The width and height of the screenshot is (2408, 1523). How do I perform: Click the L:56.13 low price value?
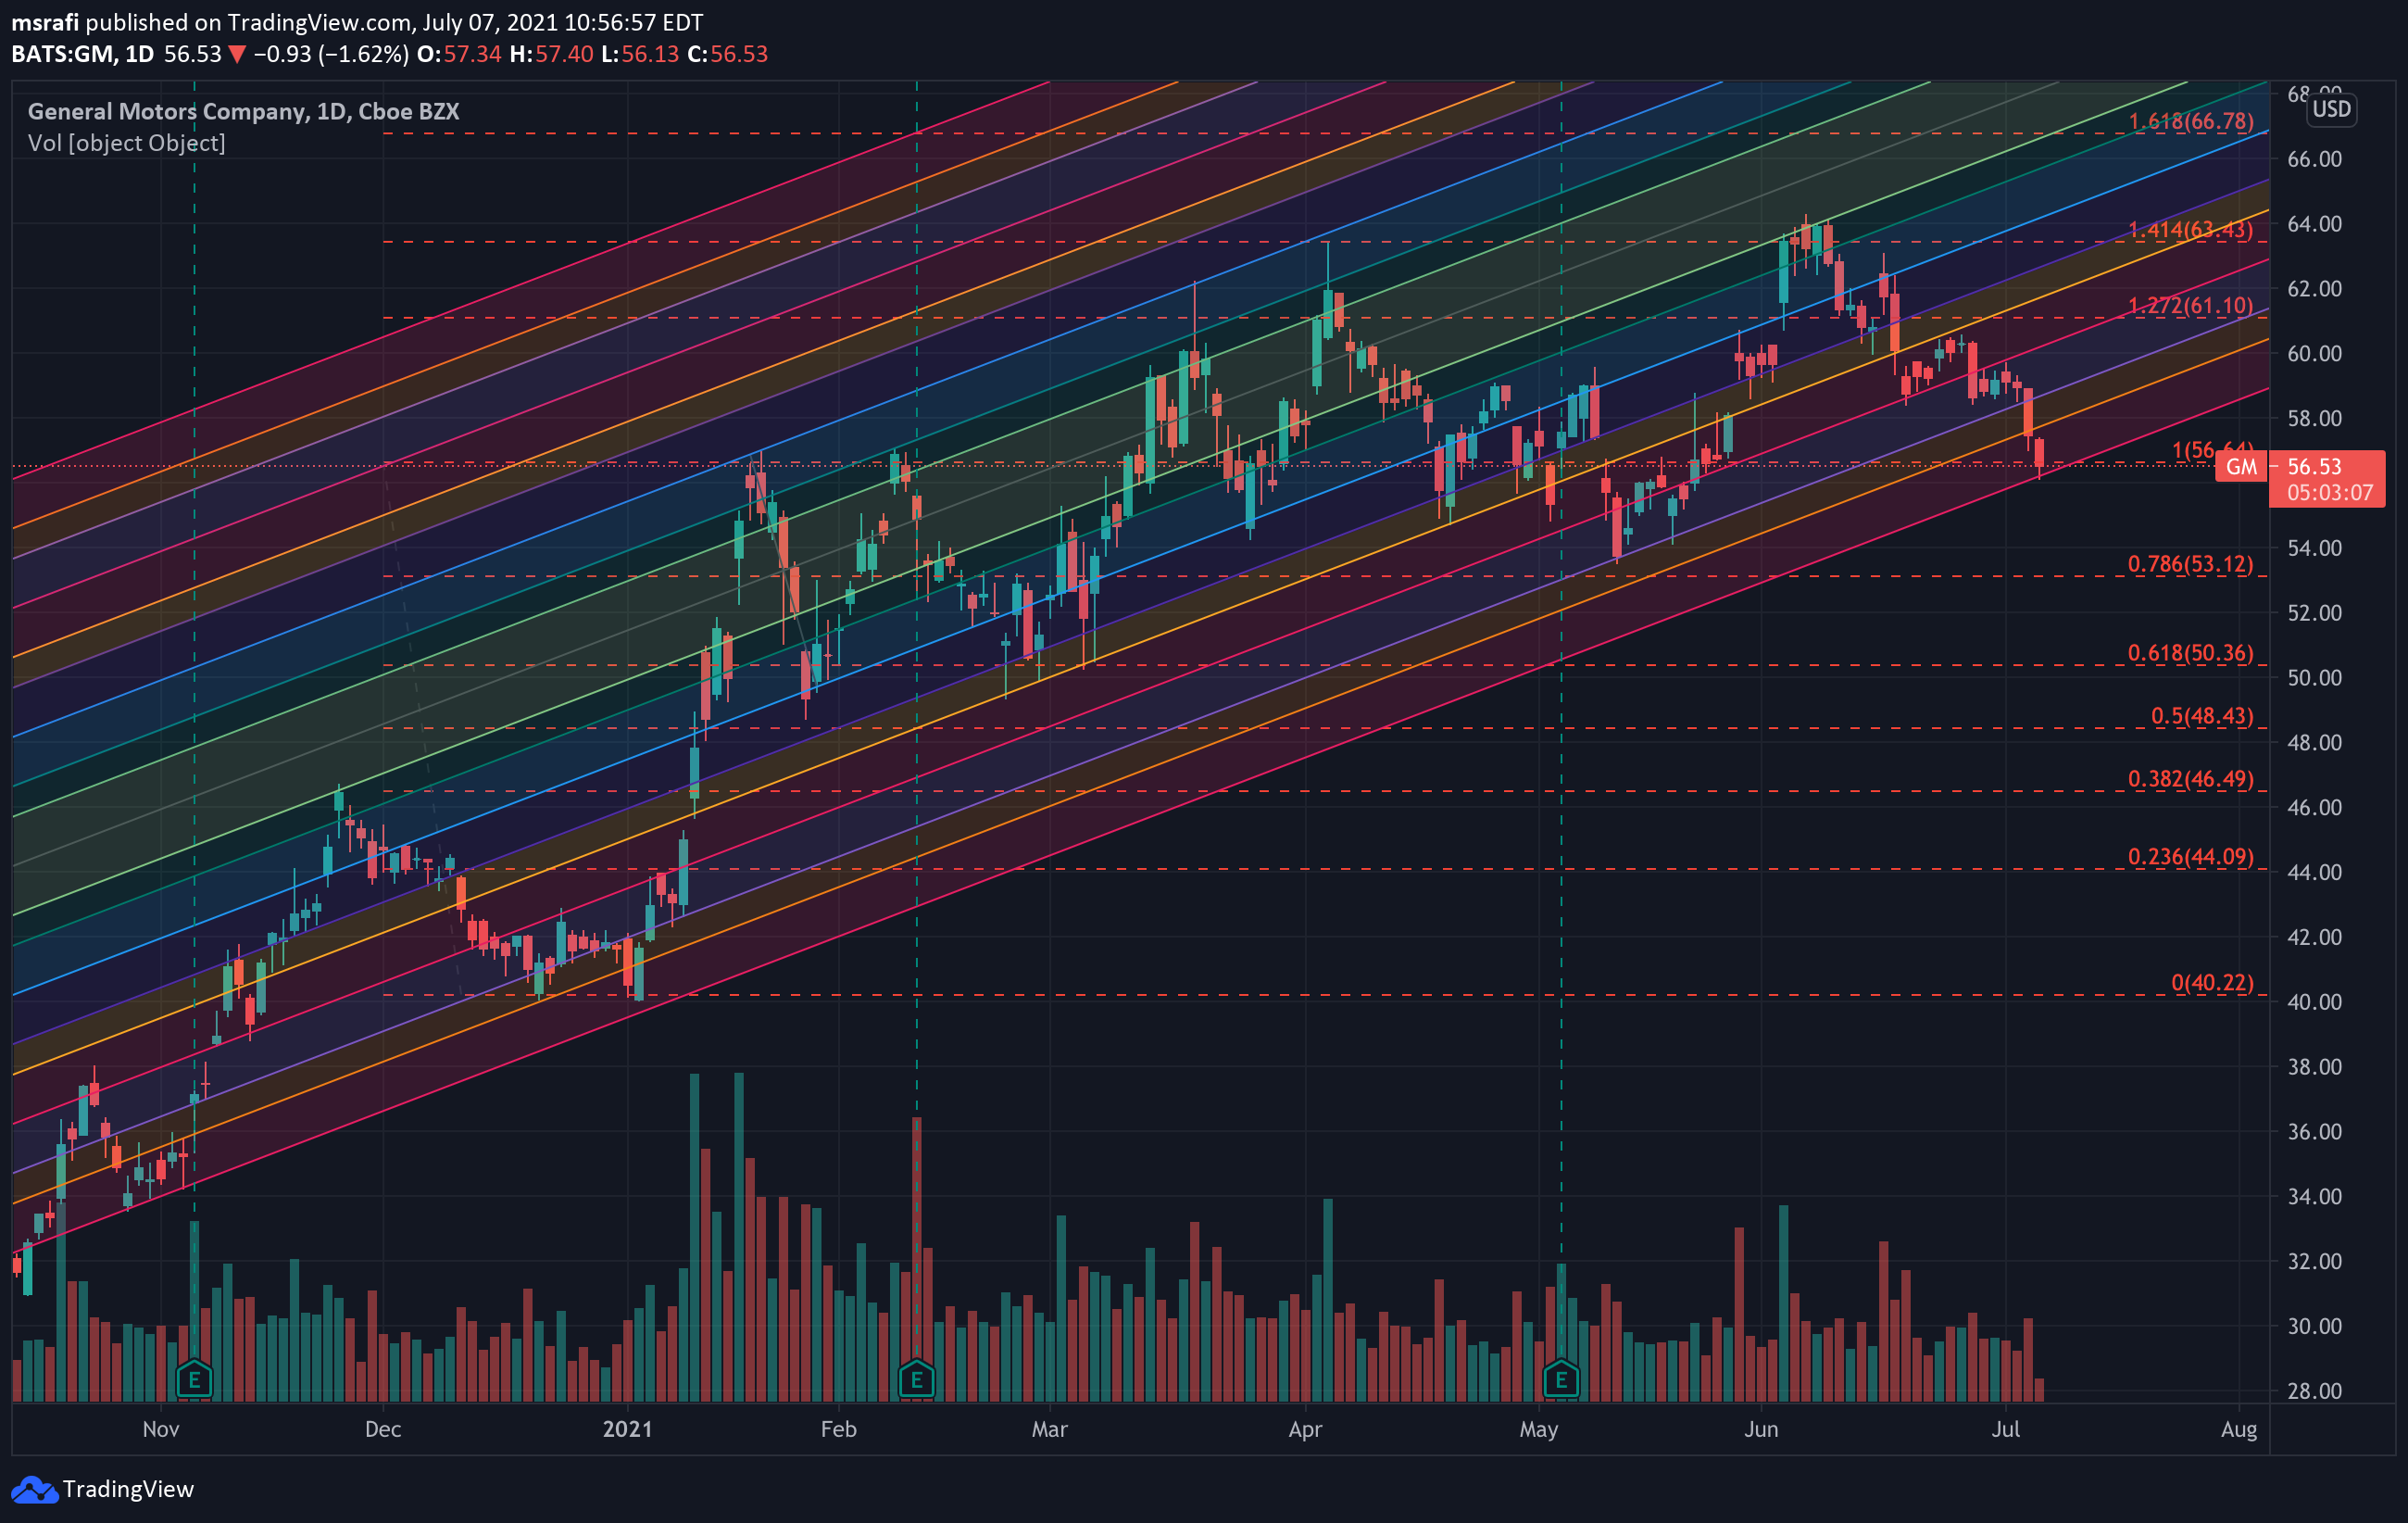pyautogui.click(x=640, y=54)
